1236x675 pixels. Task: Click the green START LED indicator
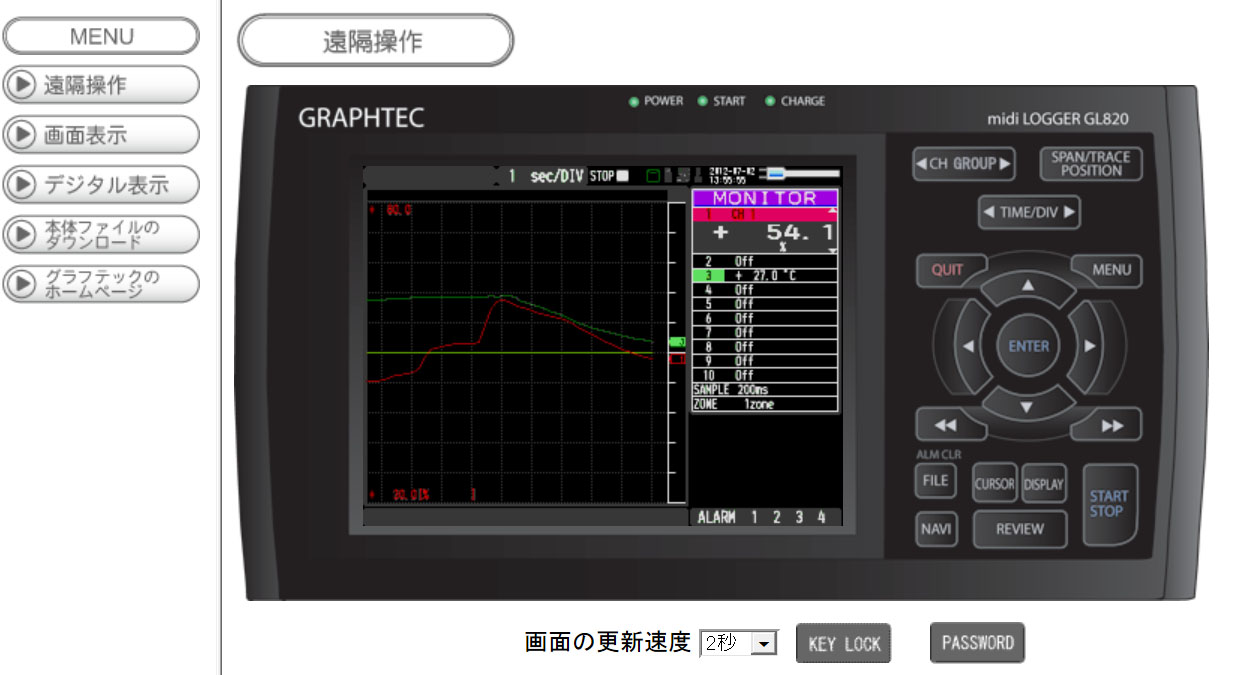point(703,101)
